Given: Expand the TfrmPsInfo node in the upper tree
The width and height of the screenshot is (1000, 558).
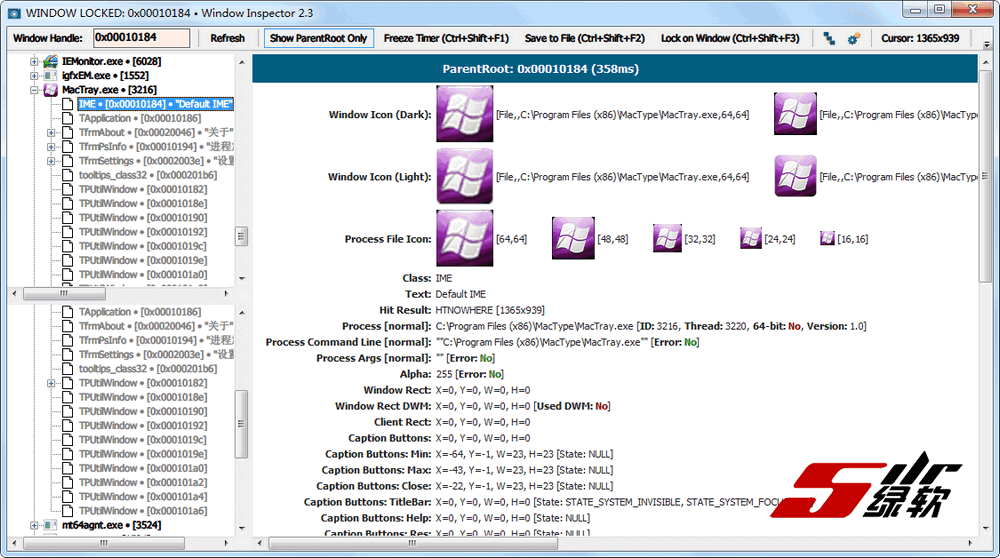Looking at the screenshot, I should pyautogui.click(x=51, y=147).
